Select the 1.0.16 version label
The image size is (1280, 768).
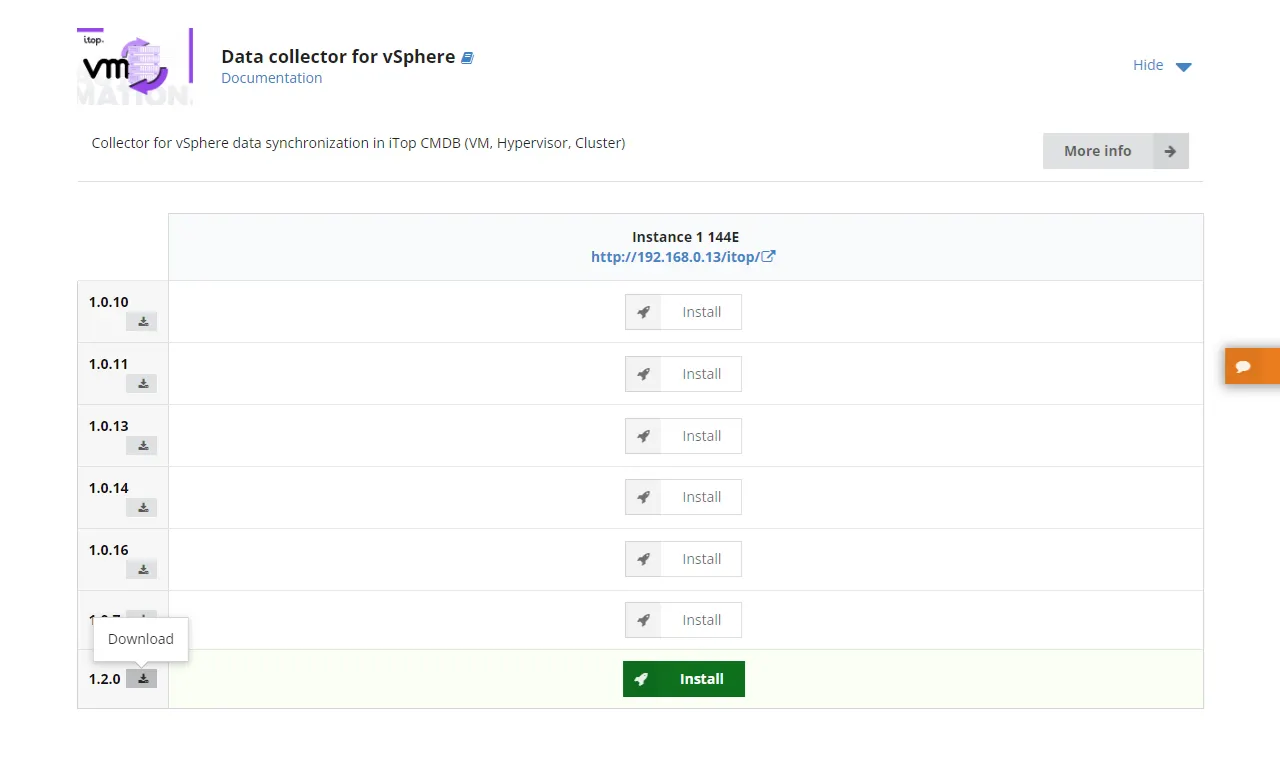pos(109,550)
